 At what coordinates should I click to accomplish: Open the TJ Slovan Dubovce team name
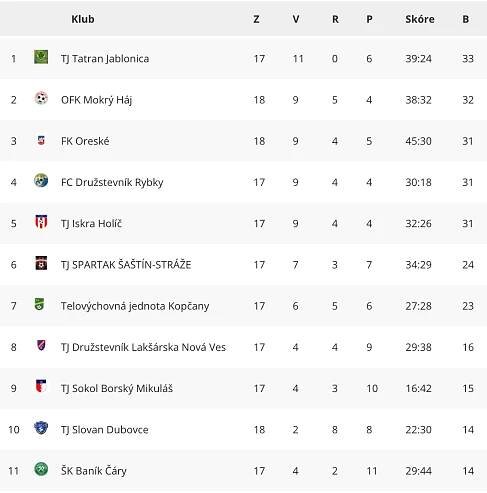(105, 430)
